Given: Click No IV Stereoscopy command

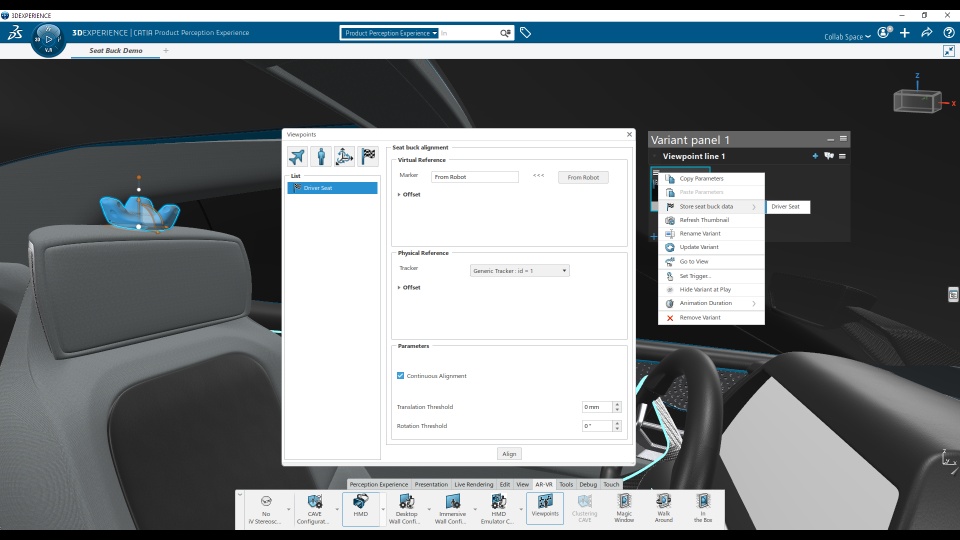Looking at the screenshot, I should click(266, 509).
